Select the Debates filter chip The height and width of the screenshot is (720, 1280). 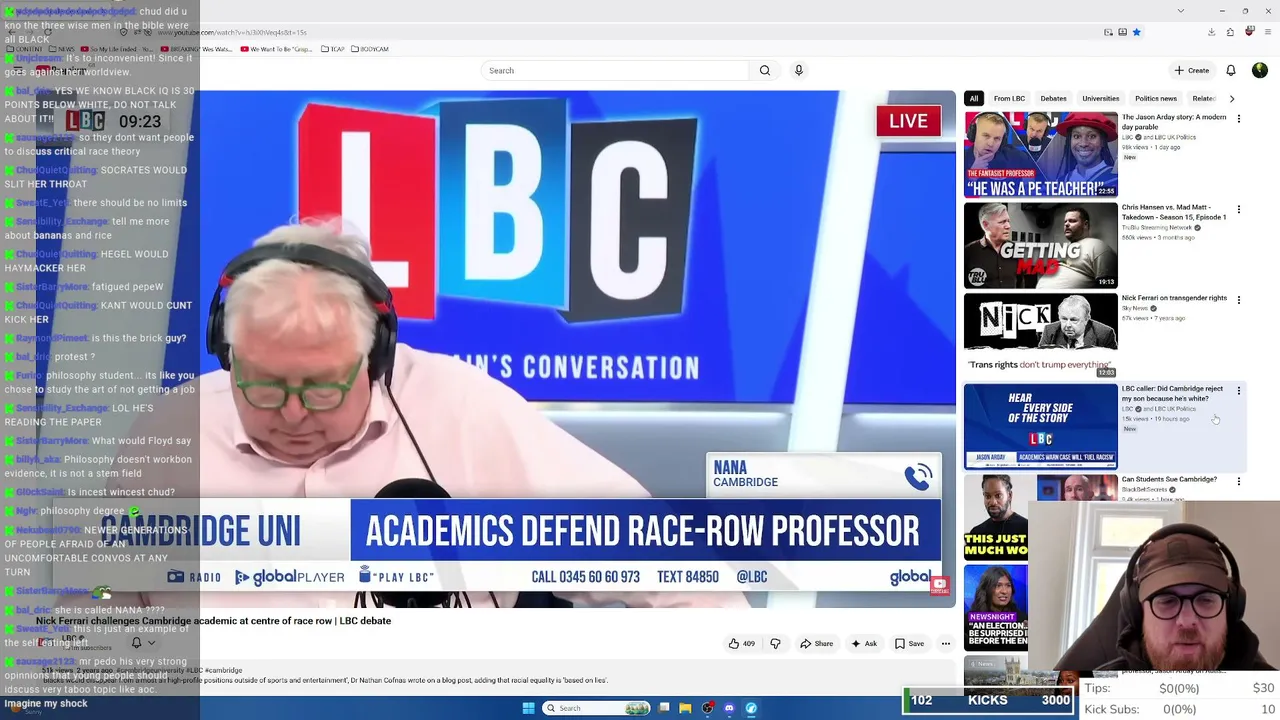(1053, 99)
